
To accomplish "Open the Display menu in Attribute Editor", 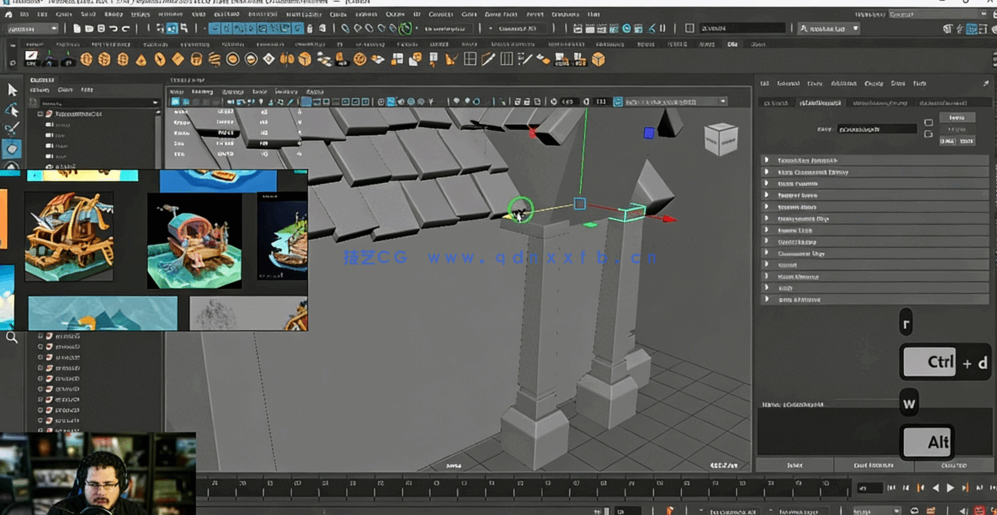I will (x=873, y=84).
